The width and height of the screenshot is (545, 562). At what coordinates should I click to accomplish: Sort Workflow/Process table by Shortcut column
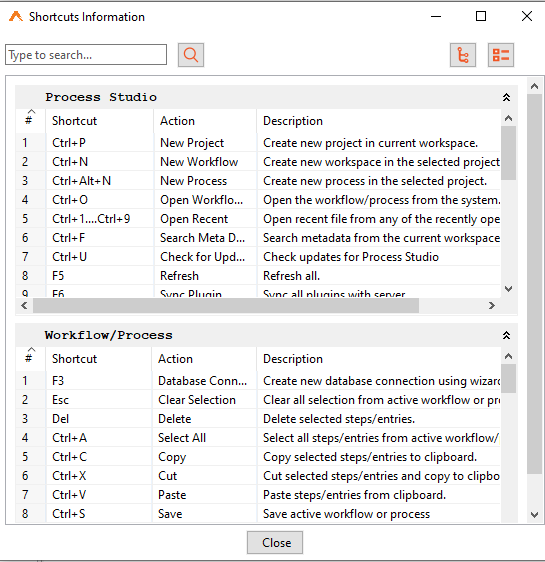click(x=99, y=359)
